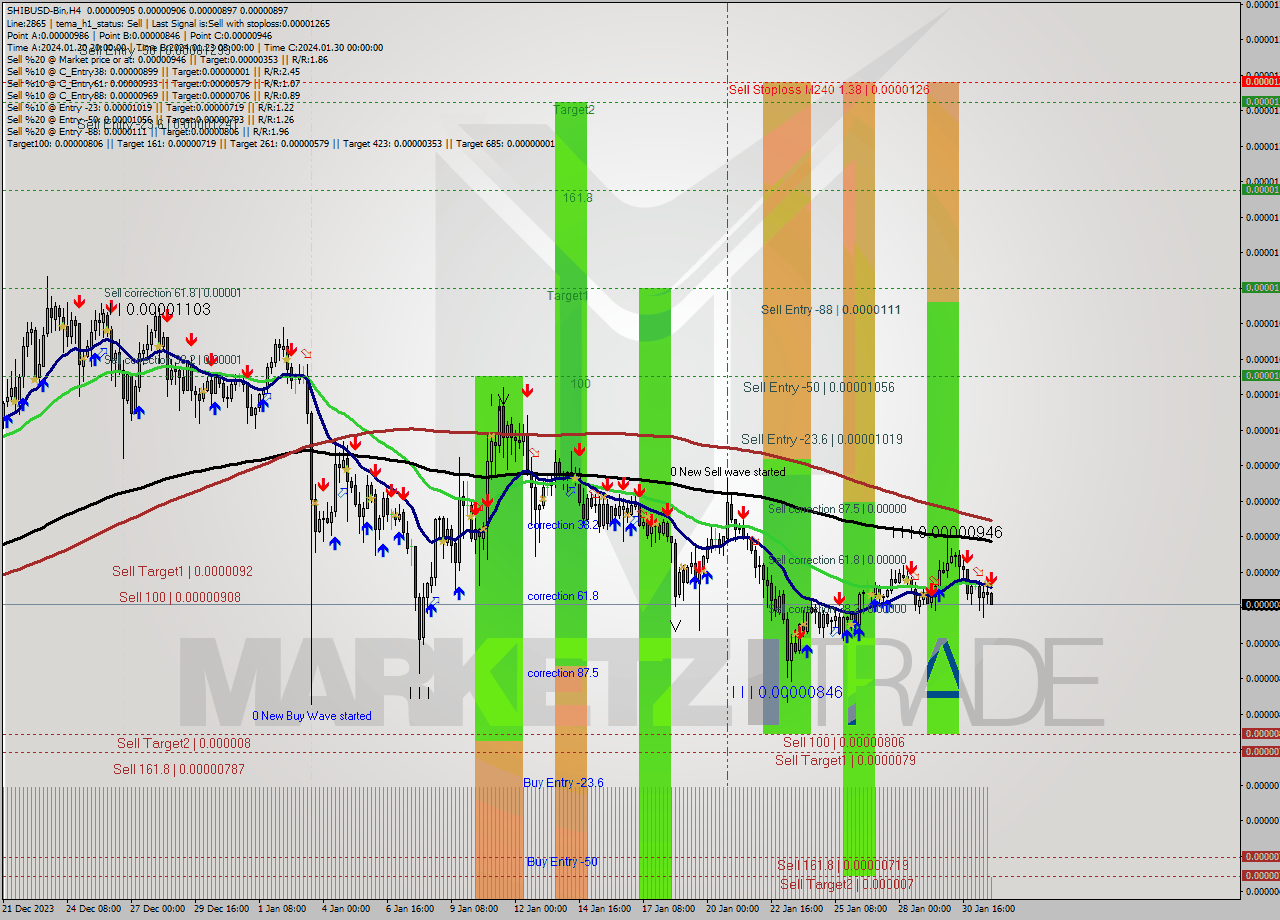The image size is (1280, 920).
Task: Select the 'Sell Target1 | 0.0000092' label
Action: tap(182, 572)
